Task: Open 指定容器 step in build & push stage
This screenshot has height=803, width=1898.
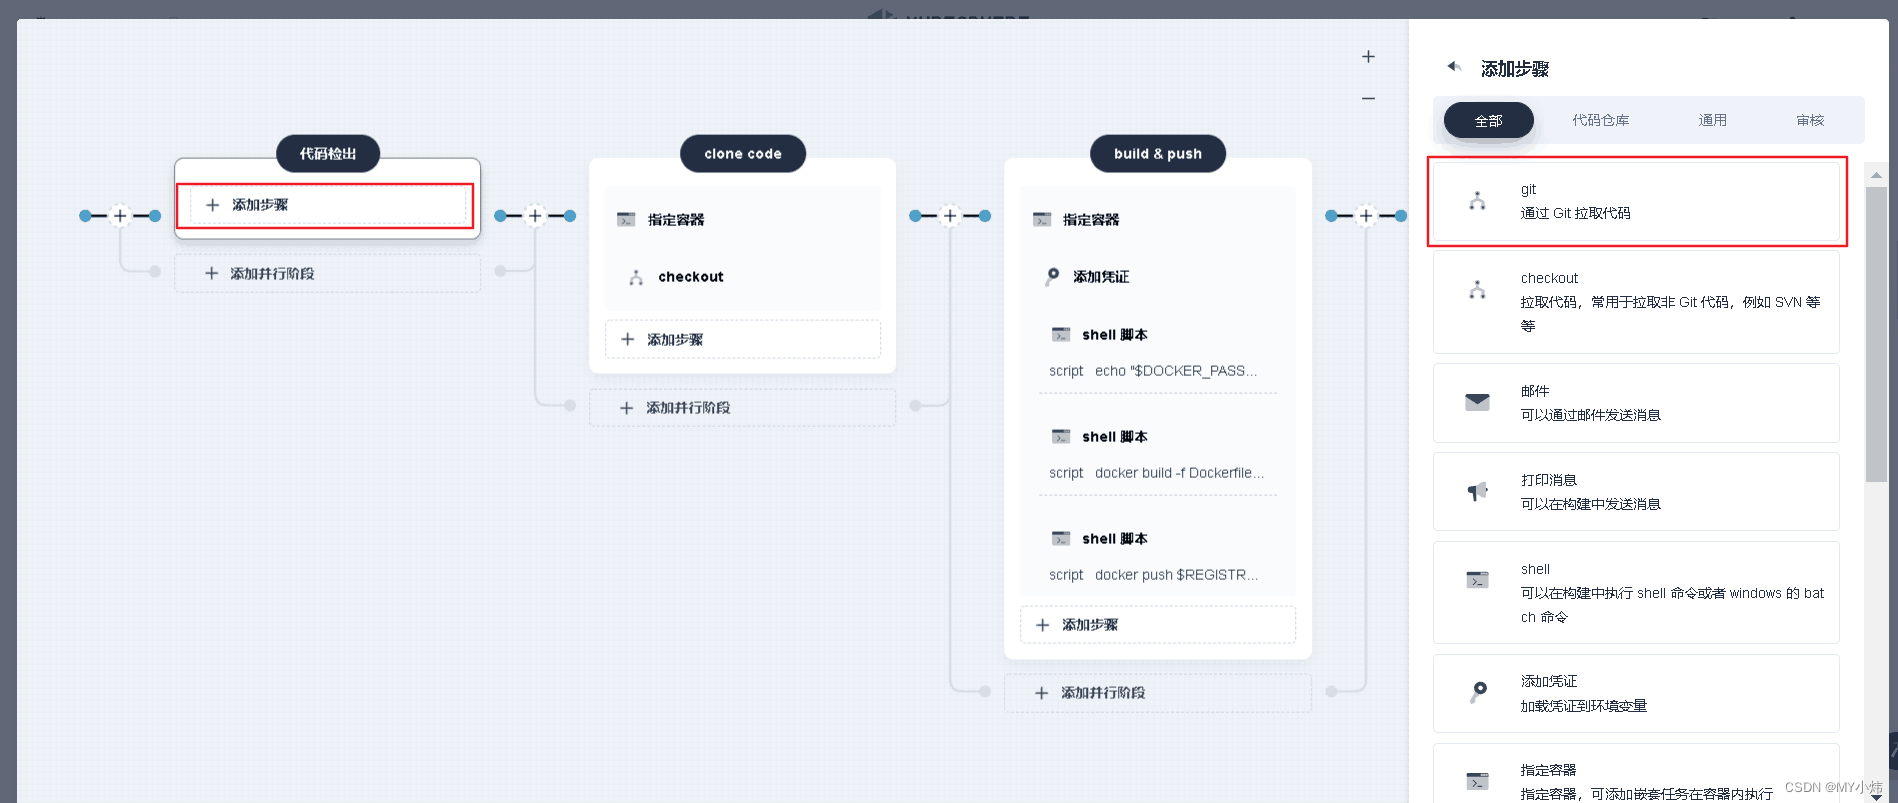Action: (1158, 219)
